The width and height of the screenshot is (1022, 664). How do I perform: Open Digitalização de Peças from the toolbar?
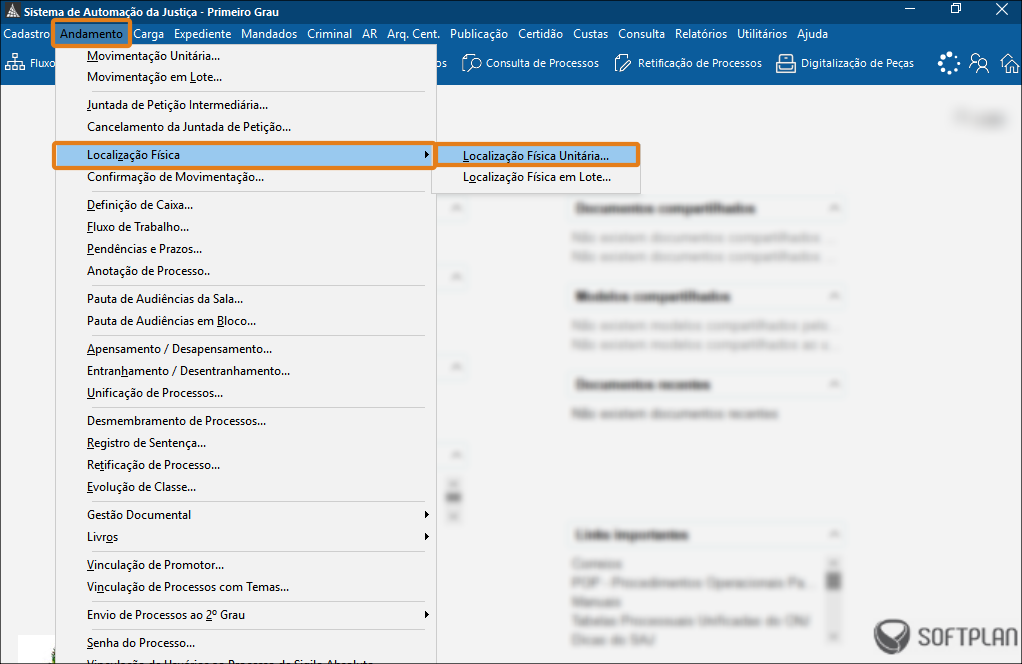click(x=845, y=63)
